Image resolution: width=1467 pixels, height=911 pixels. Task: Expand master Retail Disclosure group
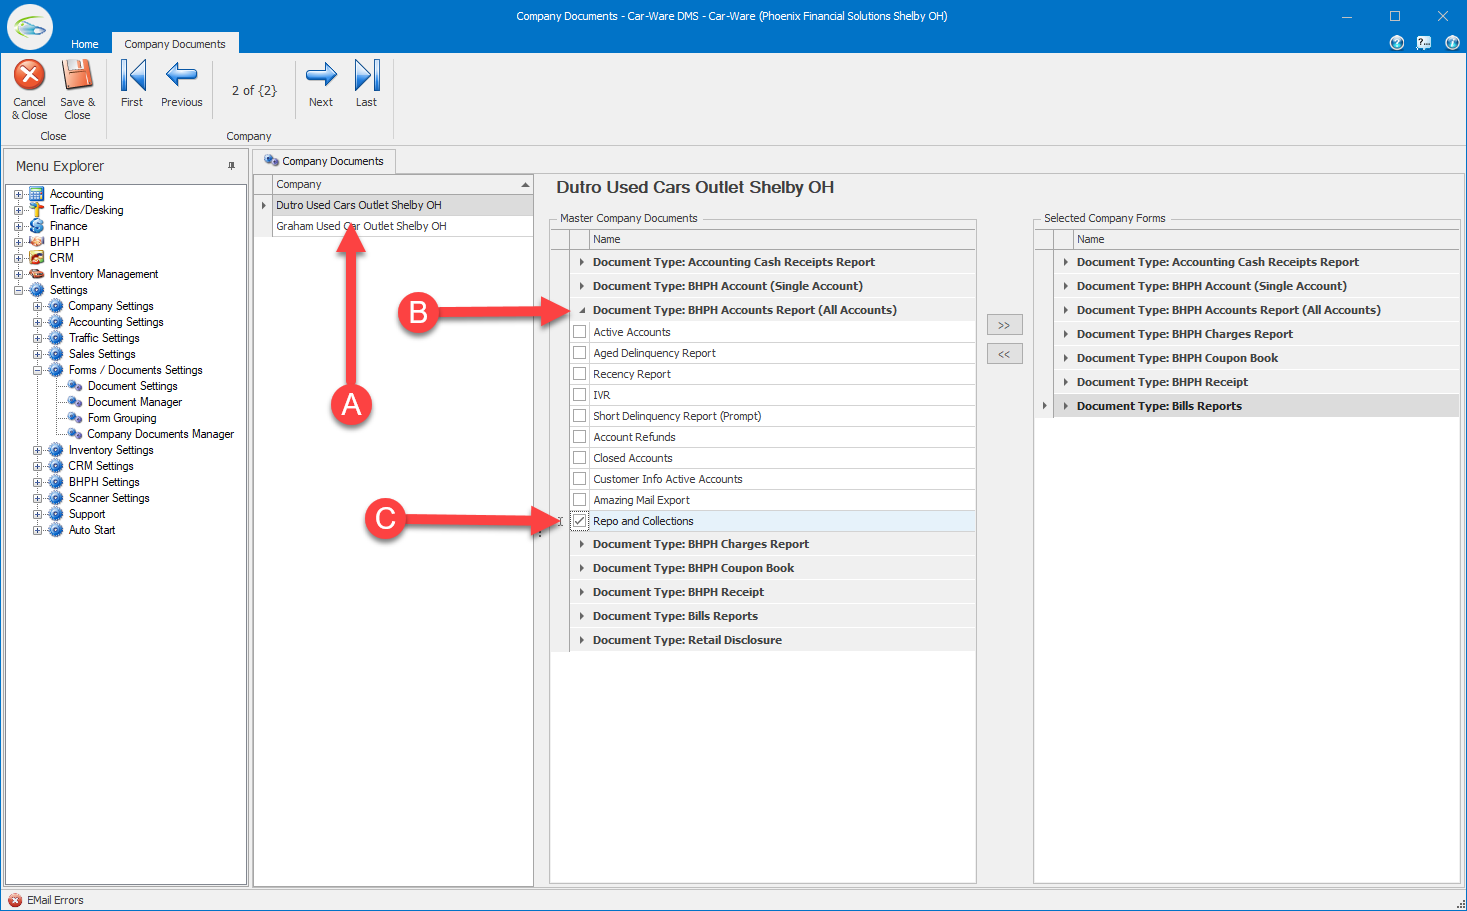582,640
